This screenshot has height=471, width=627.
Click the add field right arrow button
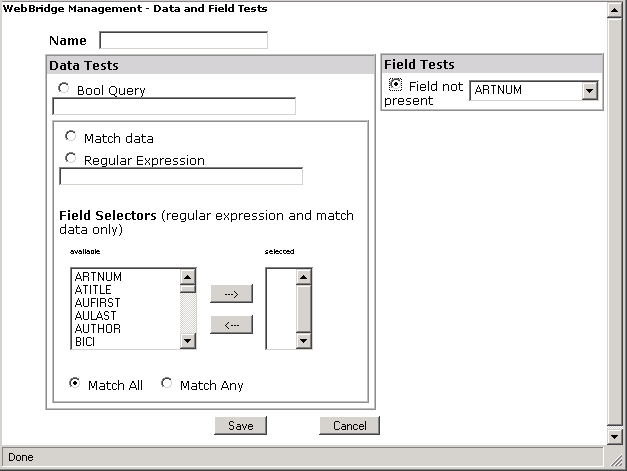click(232, 294)
